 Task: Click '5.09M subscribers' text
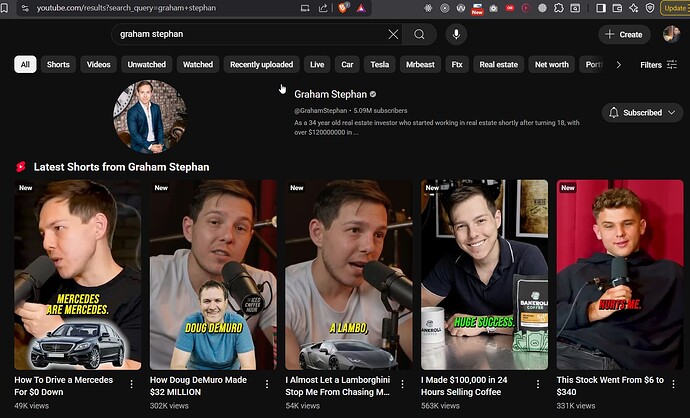click(381, 110)
